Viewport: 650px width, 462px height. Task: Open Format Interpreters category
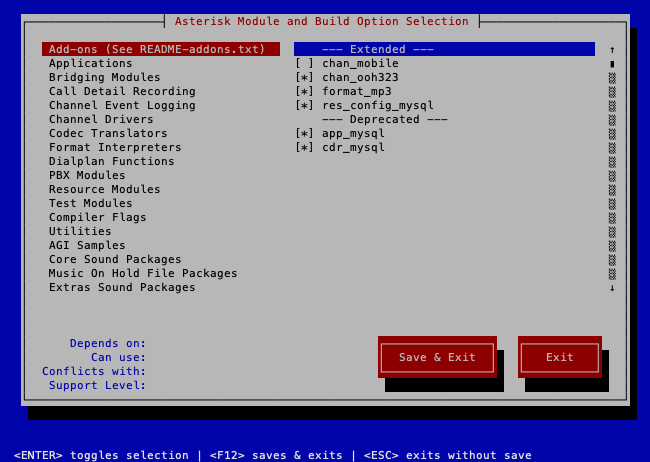tap(115, 147)
